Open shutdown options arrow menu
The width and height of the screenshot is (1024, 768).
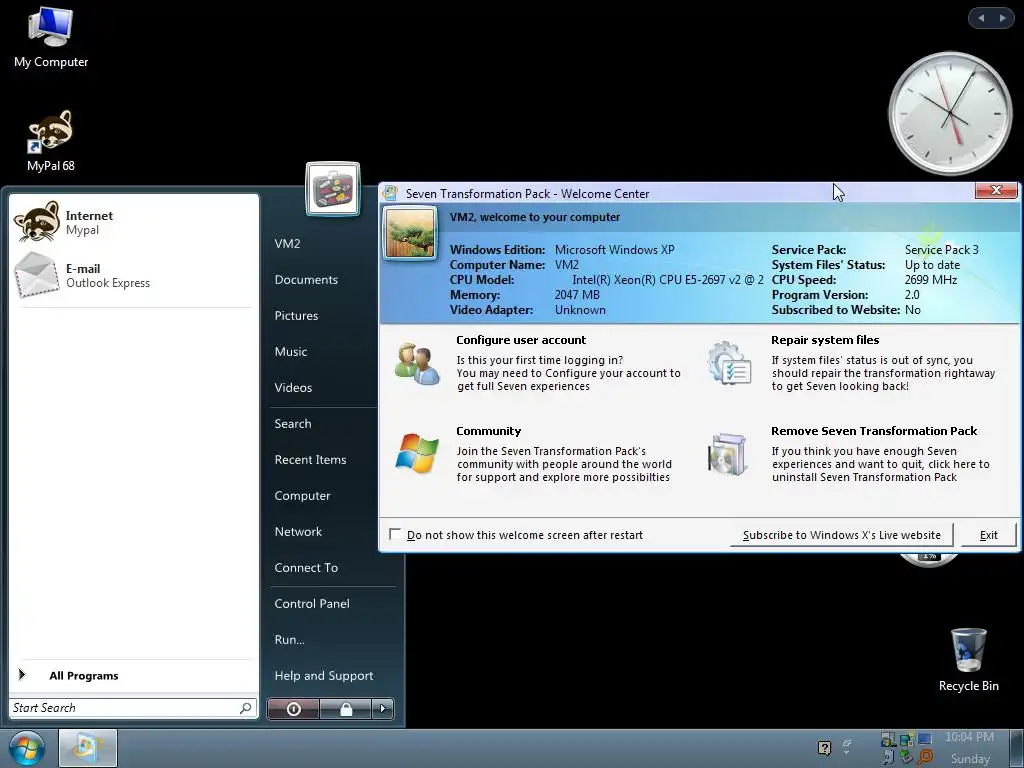click(383, 709)
